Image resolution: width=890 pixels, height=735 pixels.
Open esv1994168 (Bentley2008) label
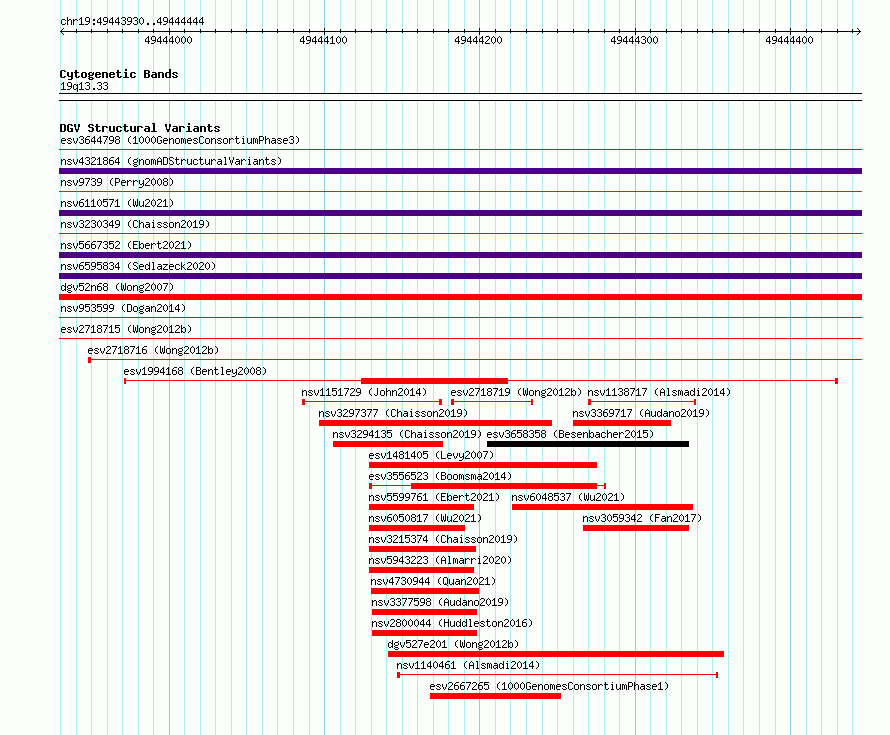tap(195, 371)
